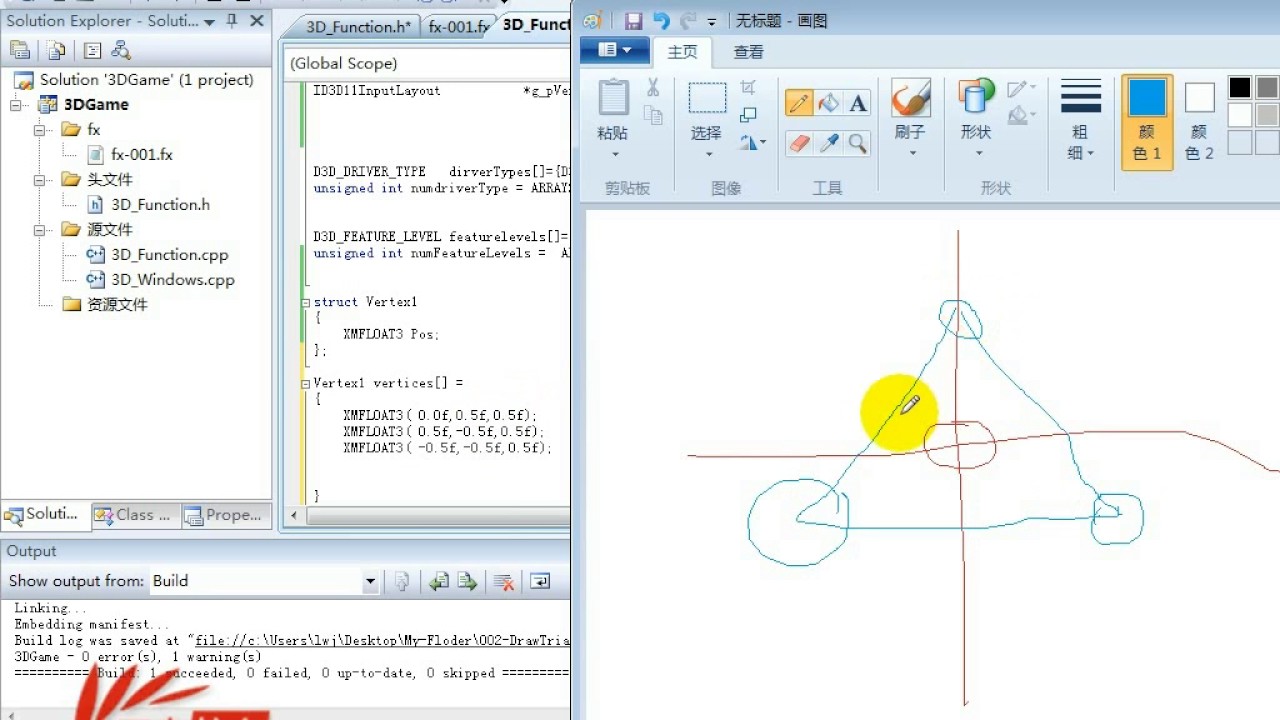Switch to the Class View panel tab
The width and height of the screenshot is (1280, 720).
135,514
